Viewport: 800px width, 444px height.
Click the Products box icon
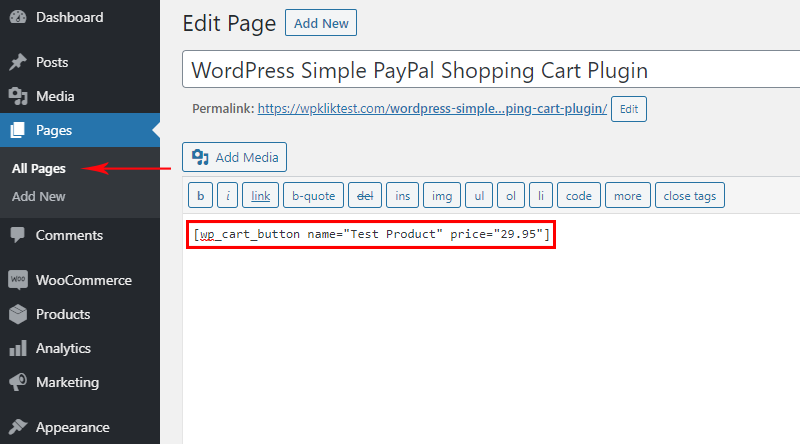18,314
